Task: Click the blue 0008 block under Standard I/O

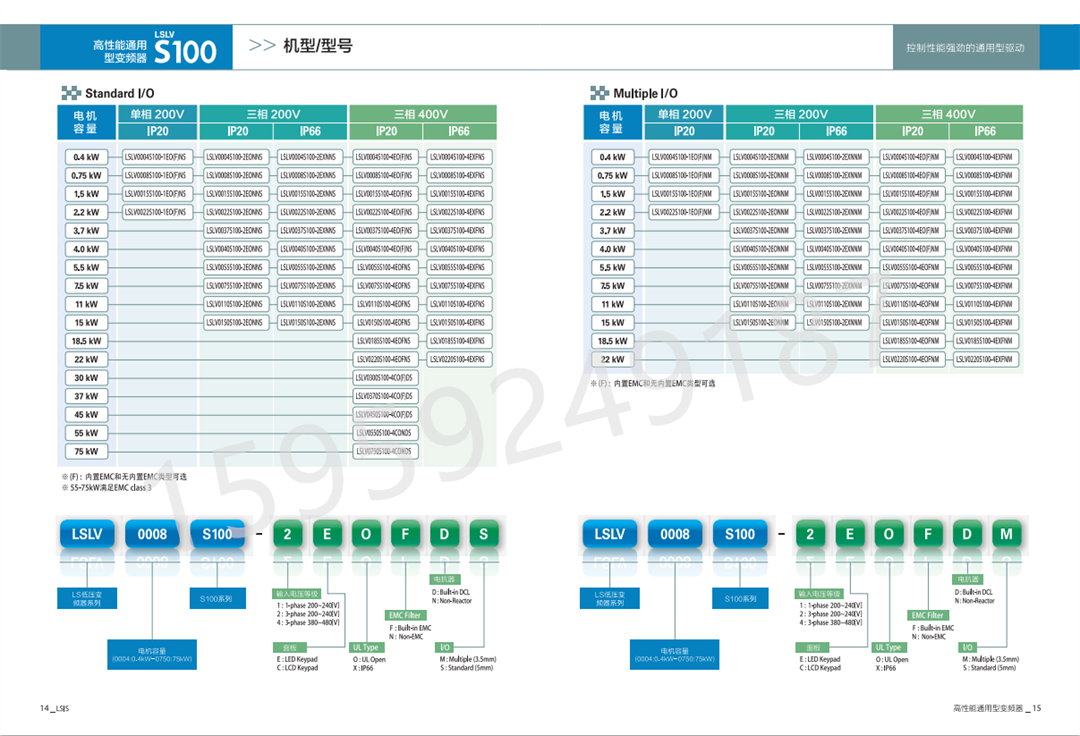Action: [152, 534]
